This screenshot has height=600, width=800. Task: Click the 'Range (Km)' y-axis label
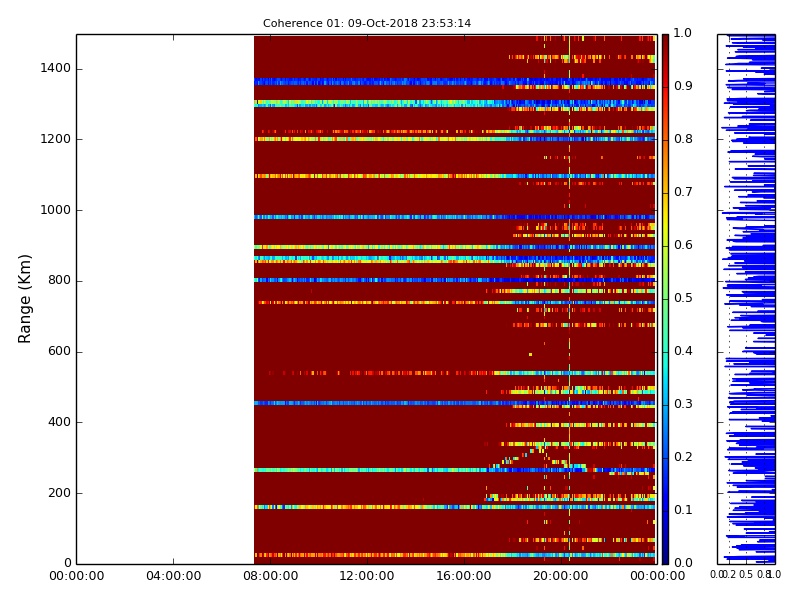pyautogui.click(x=24, y=299)
